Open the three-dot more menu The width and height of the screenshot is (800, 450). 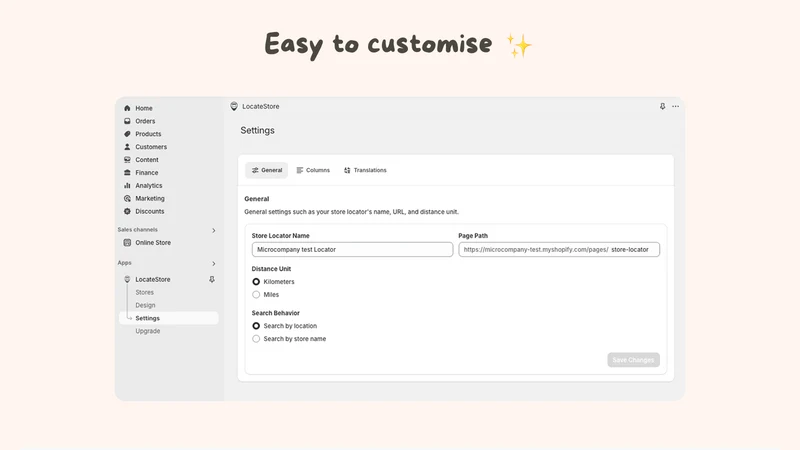click(676, 106)
